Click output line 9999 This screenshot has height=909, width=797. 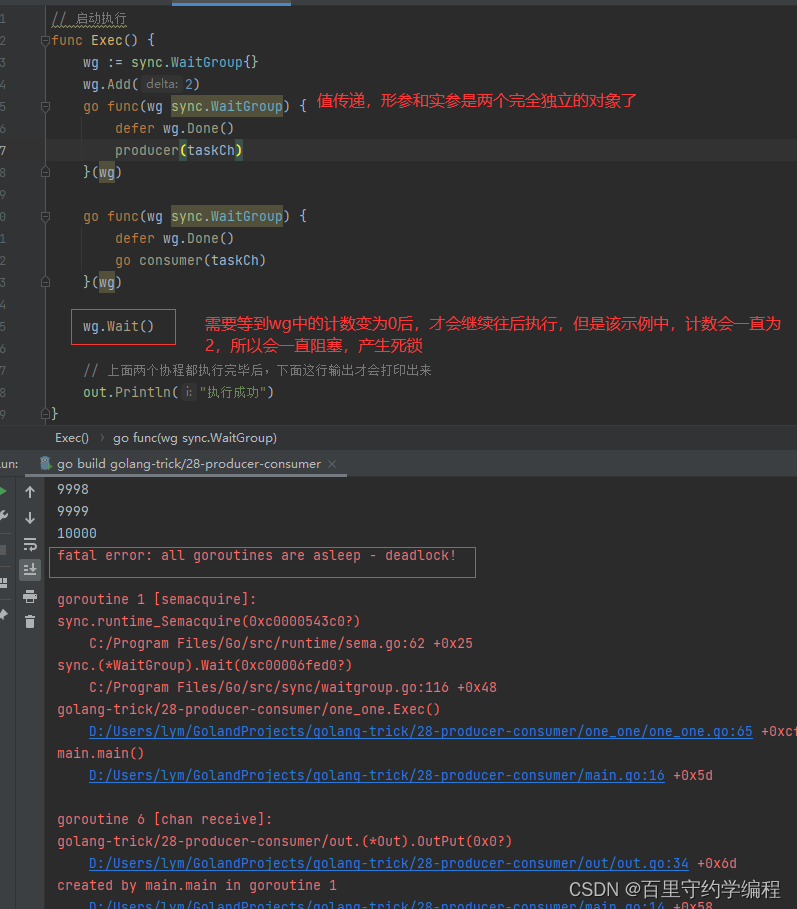[x=73, y=512]
